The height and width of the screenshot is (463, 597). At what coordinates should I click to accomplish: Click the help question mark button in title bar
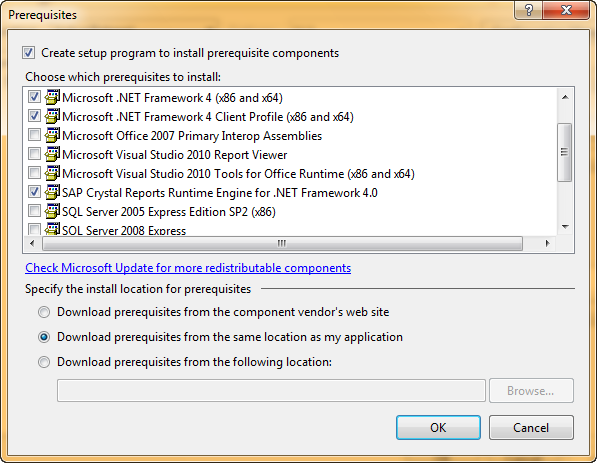tap(528, 10)
